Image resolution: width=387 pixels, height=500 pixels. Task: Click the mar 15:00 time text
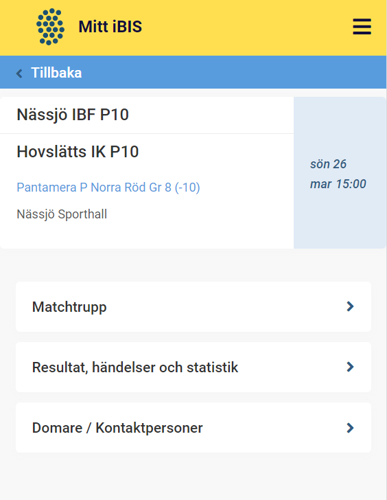(338, 184)
